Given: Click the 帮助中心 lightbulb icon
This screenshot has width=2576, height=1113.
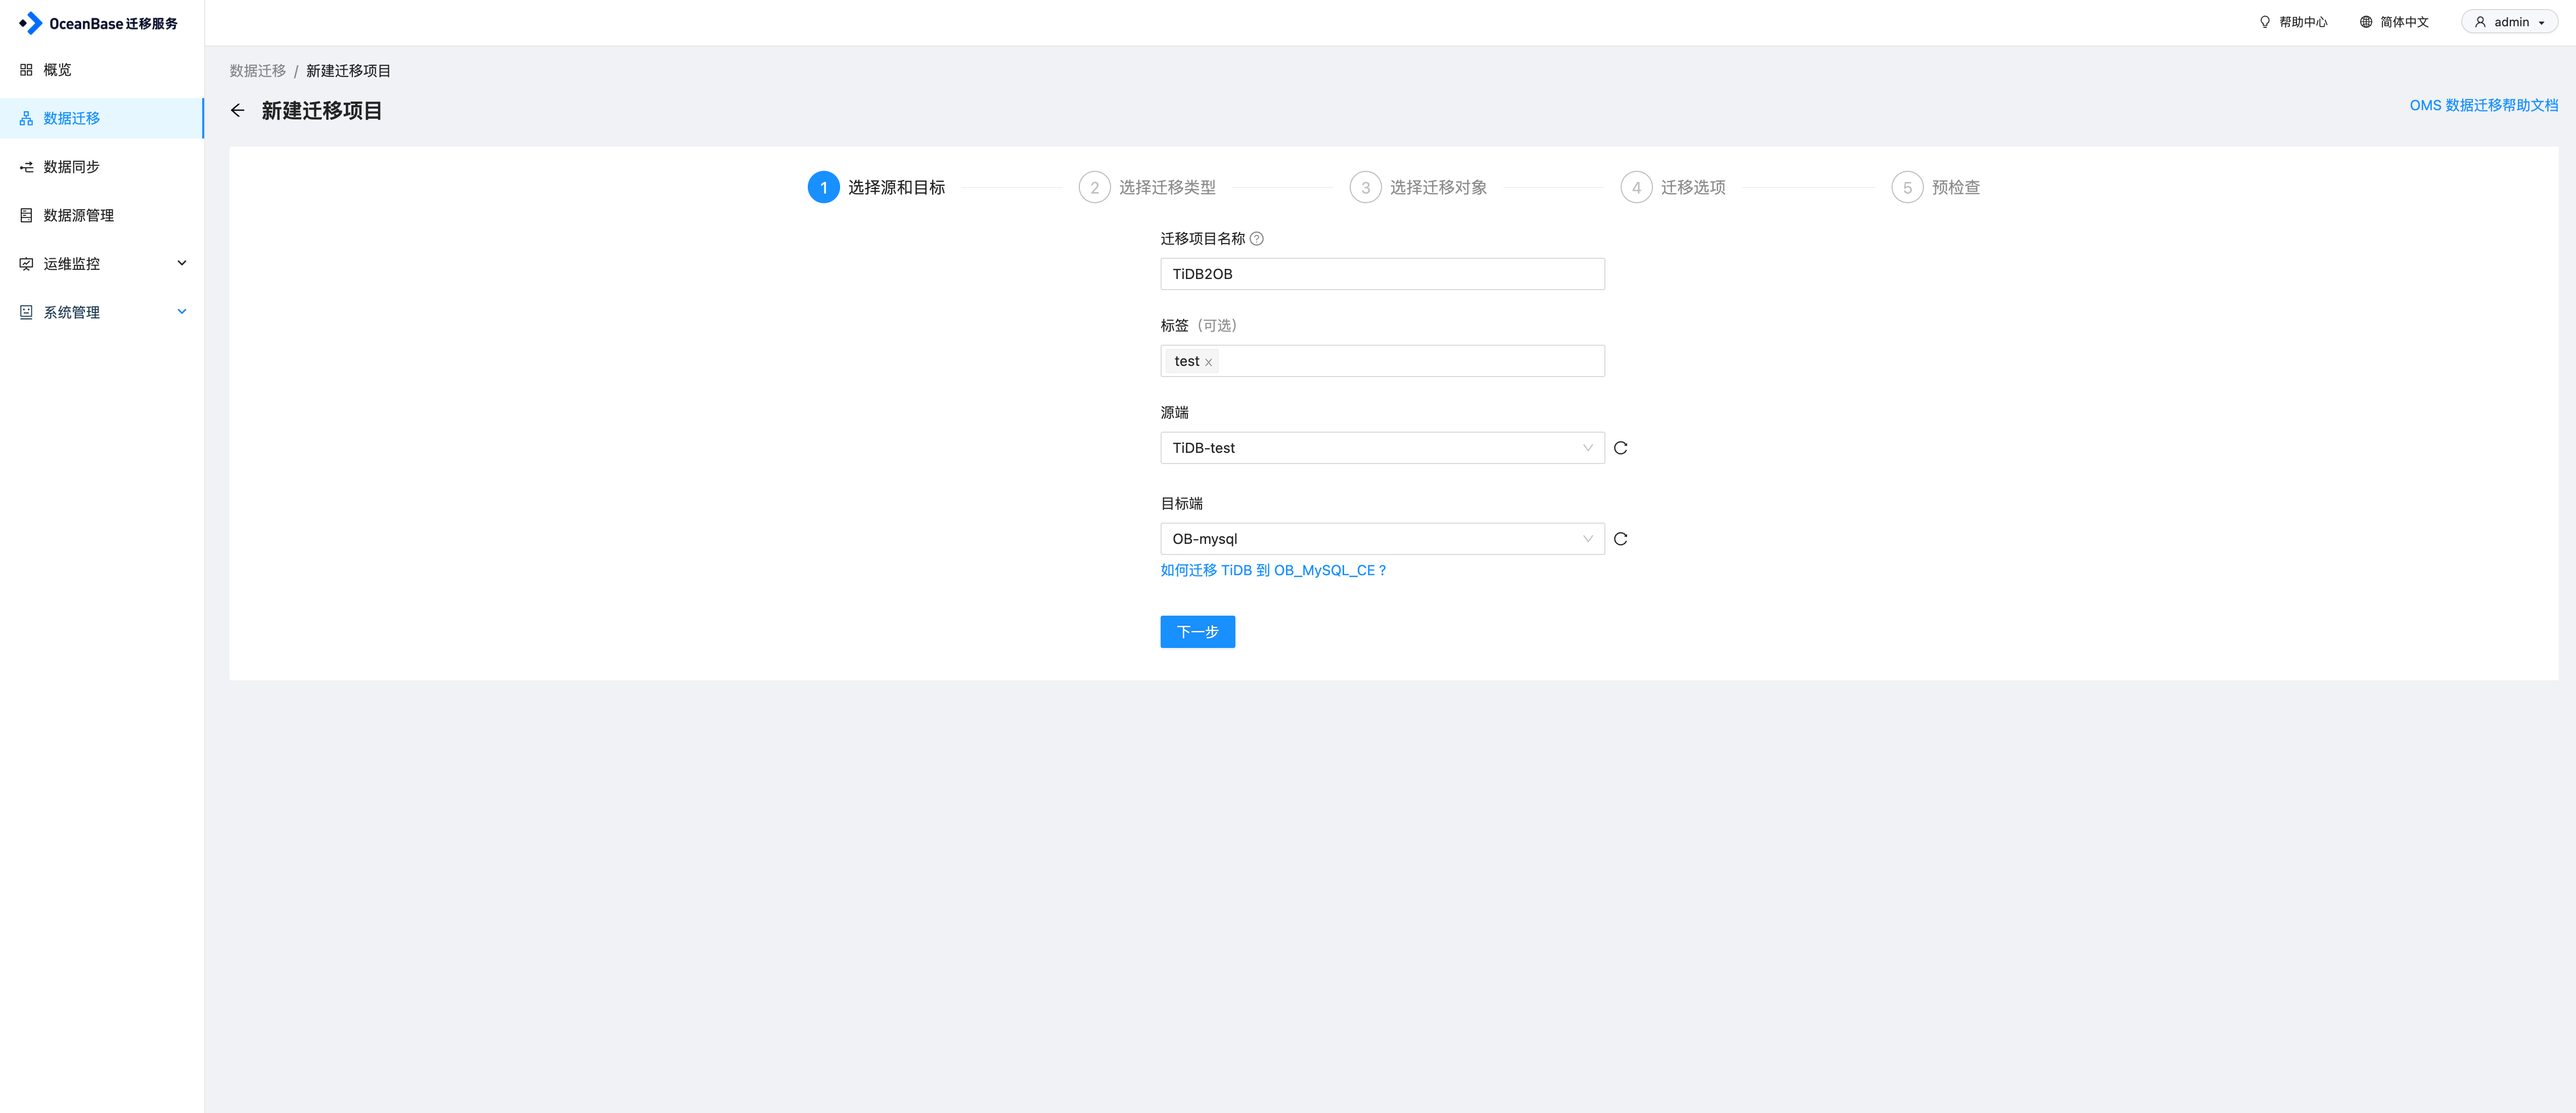Looking at the screenshot, I should [x=2265, y=22].
